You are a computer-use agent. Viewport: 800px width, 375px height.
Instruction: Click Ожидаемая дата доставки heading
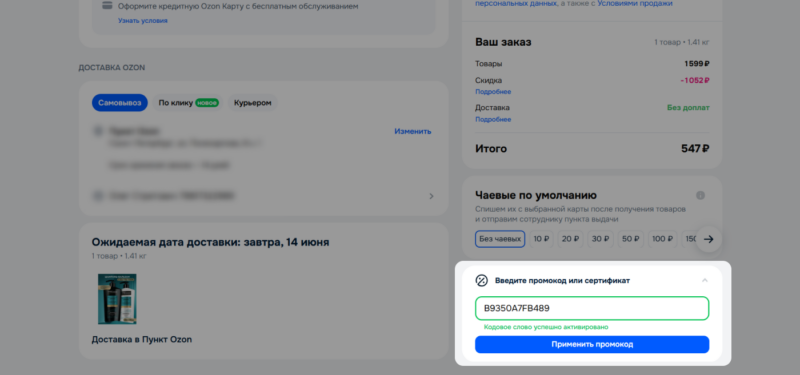point(210,242)
